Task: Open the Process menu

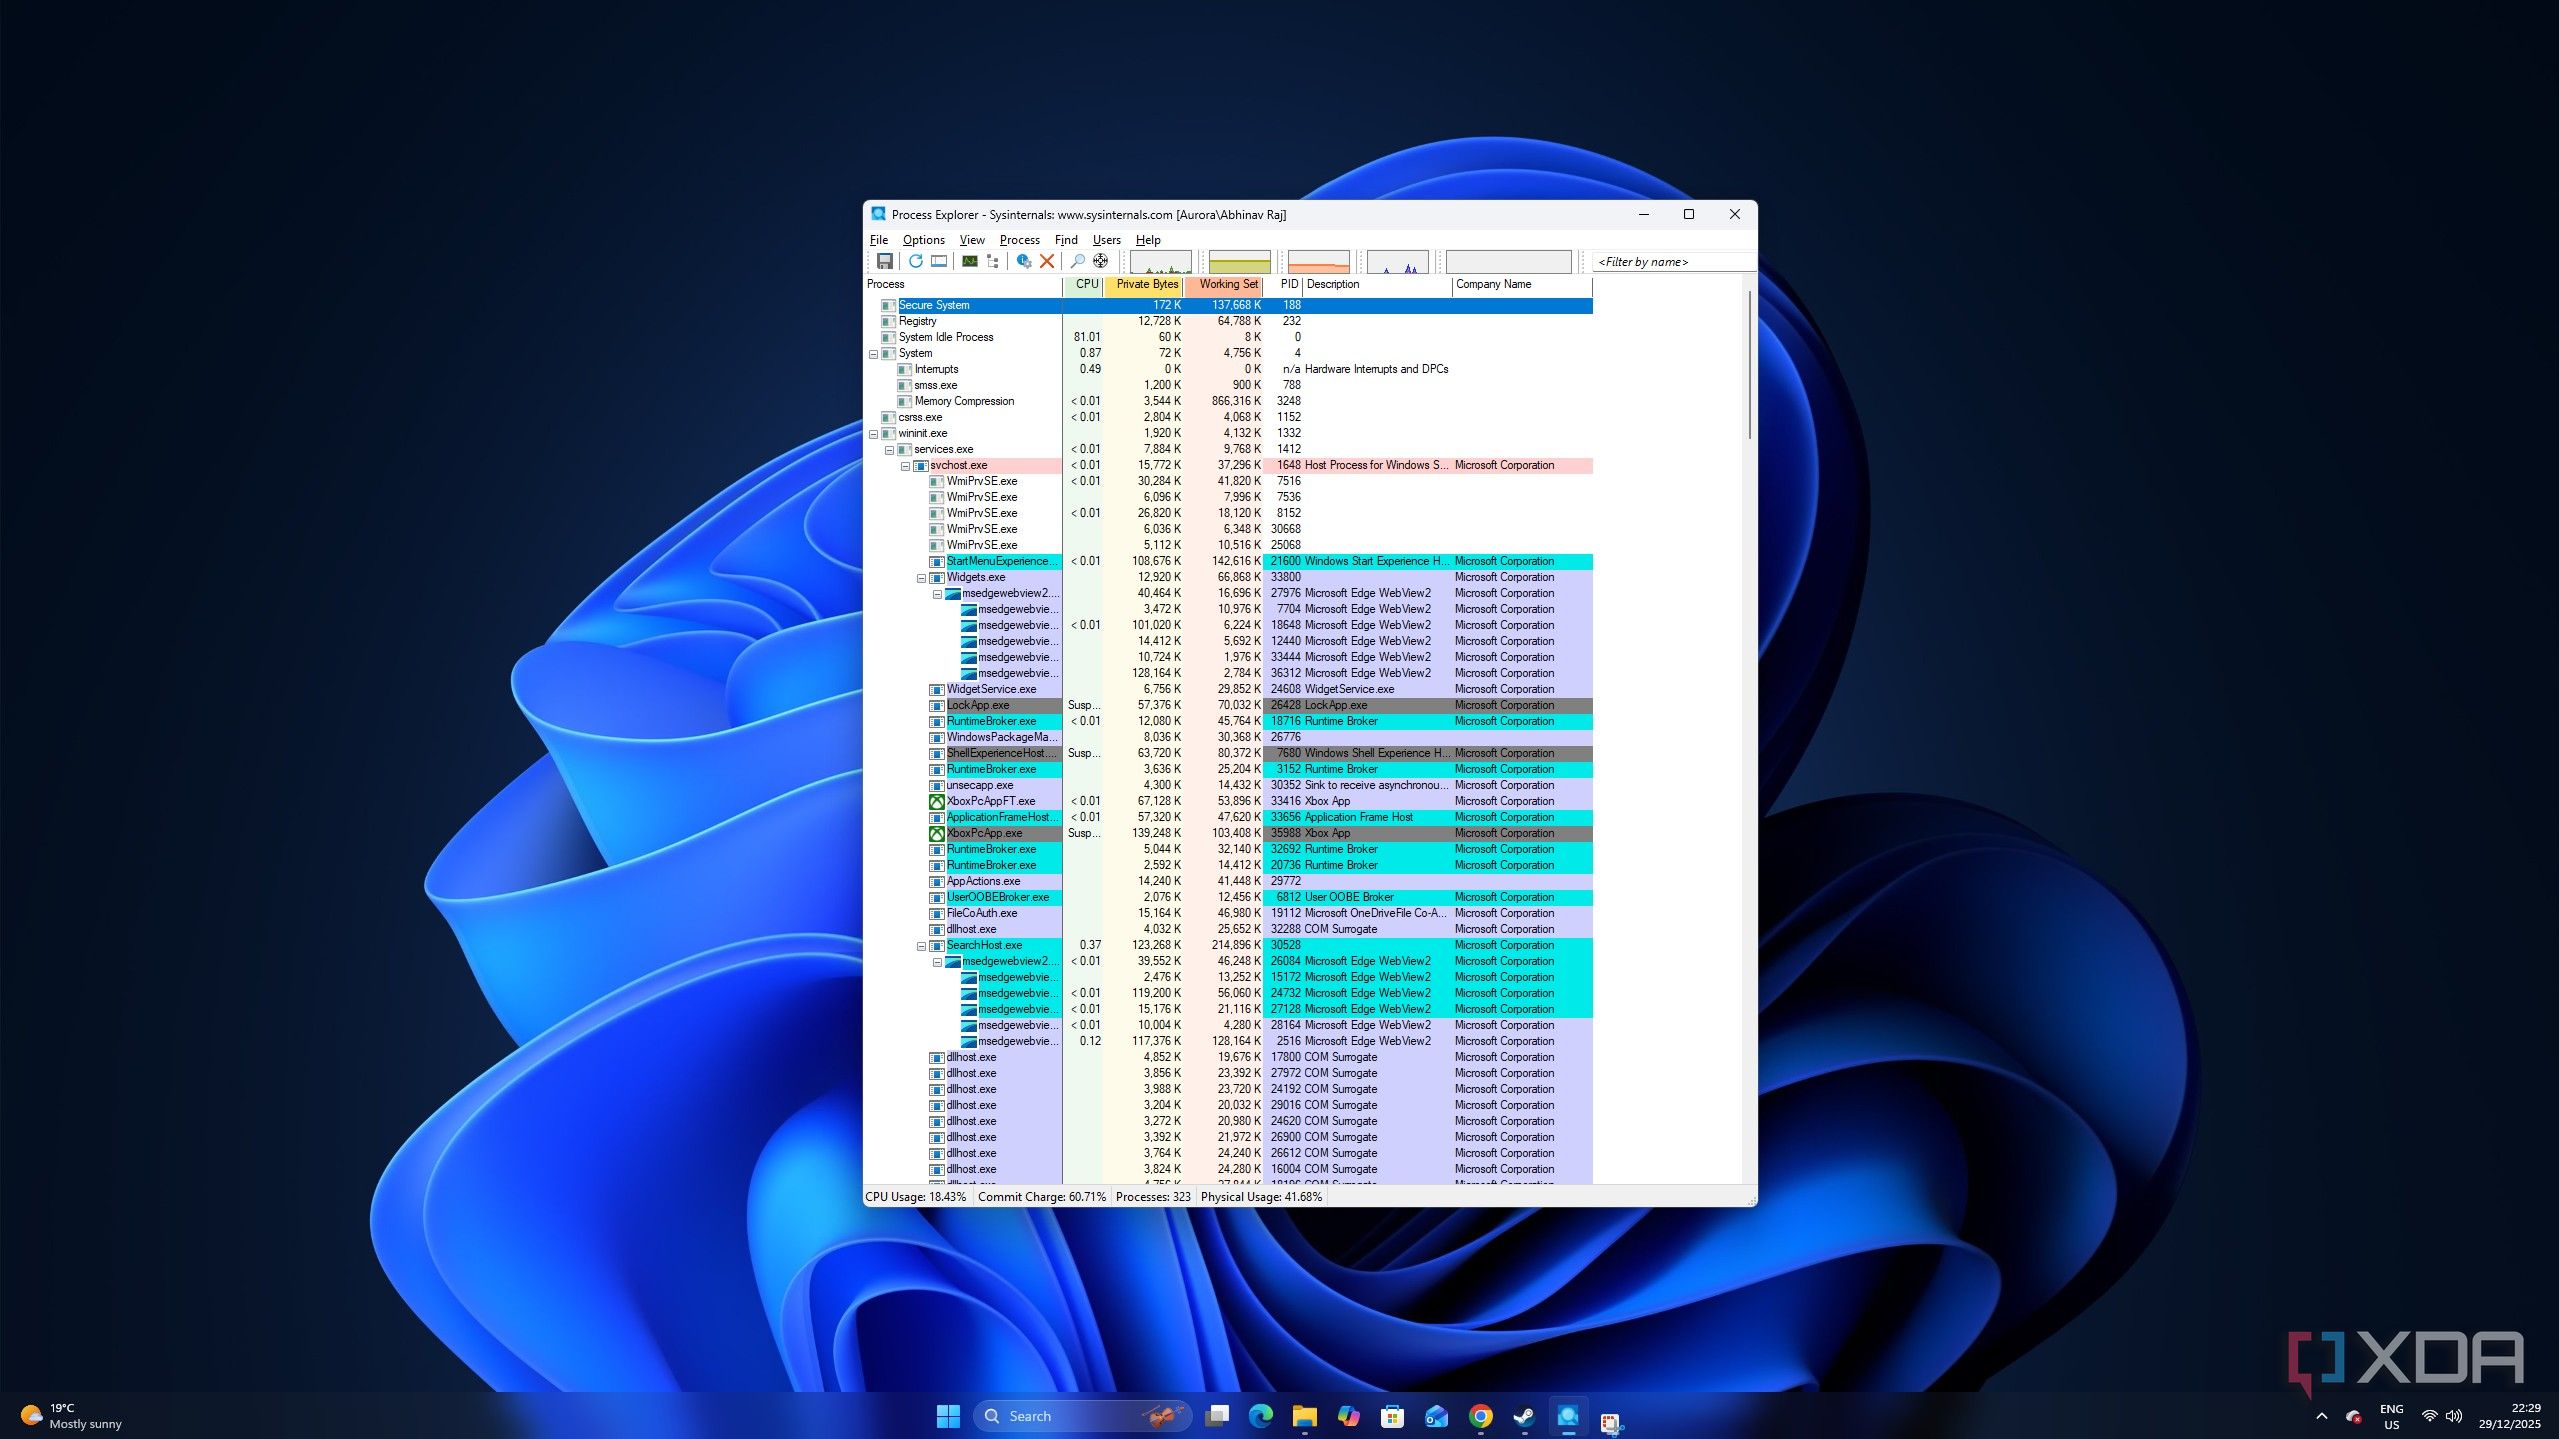Action: [1019, 240]
